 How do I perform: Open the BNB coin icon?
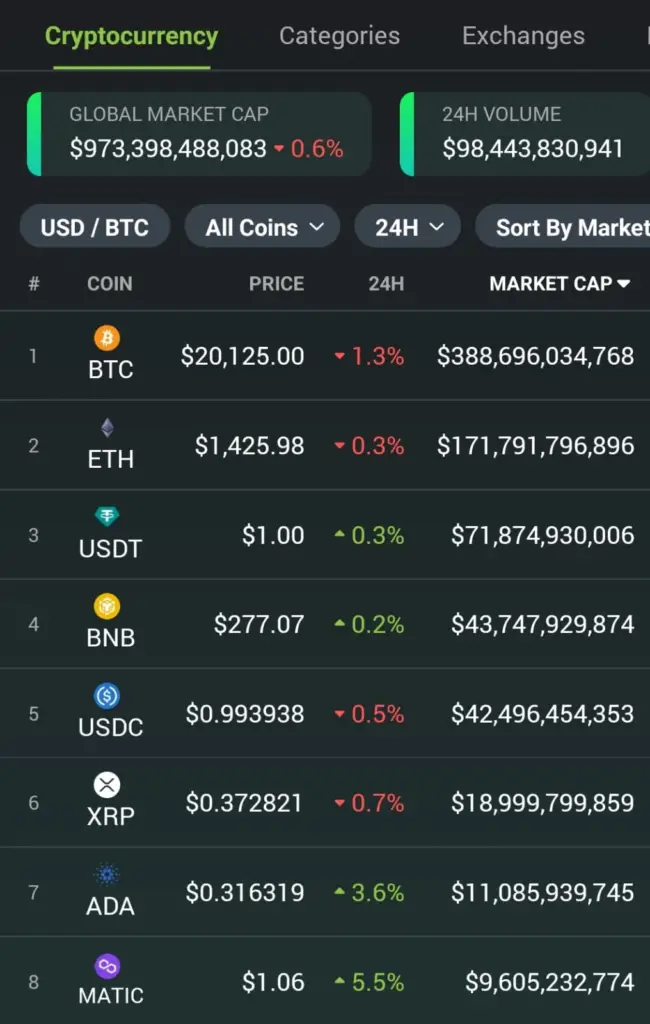[107, 606]
